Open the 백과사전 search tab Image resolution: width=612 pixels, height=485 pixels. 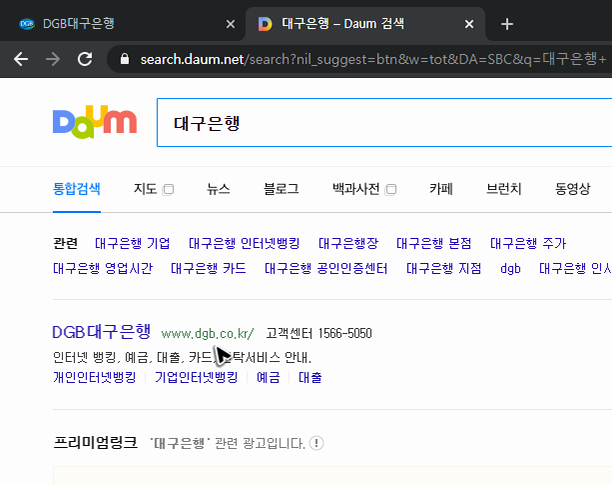(x=356, y=189)
